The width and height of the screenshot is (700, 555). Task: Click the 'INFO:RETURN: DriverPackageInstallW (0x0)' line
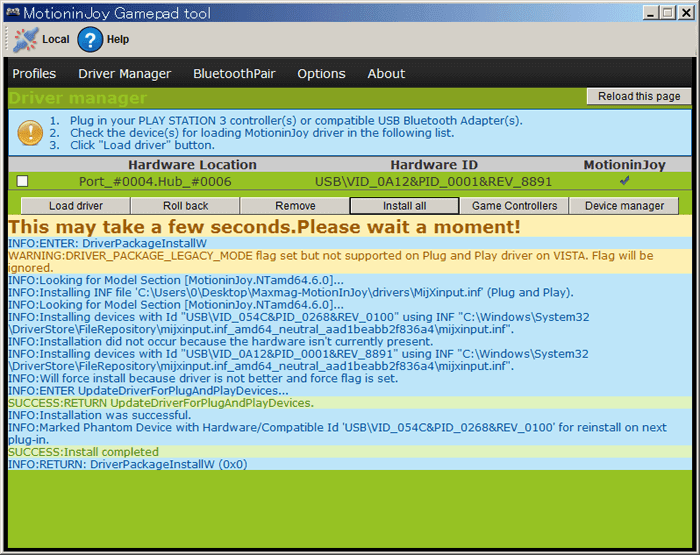click(x=350, y=464)
